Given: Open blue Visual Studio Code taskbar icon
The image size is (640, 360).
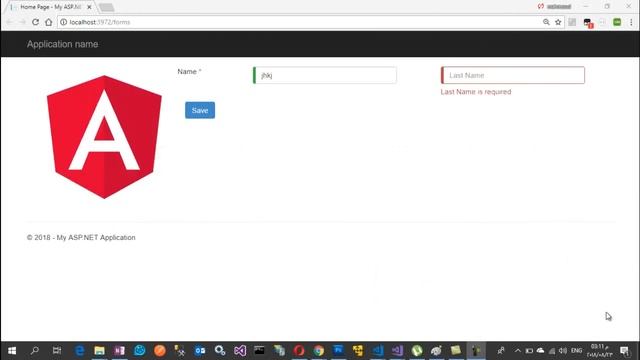Looking at the screenshot, I should (378, 351).
